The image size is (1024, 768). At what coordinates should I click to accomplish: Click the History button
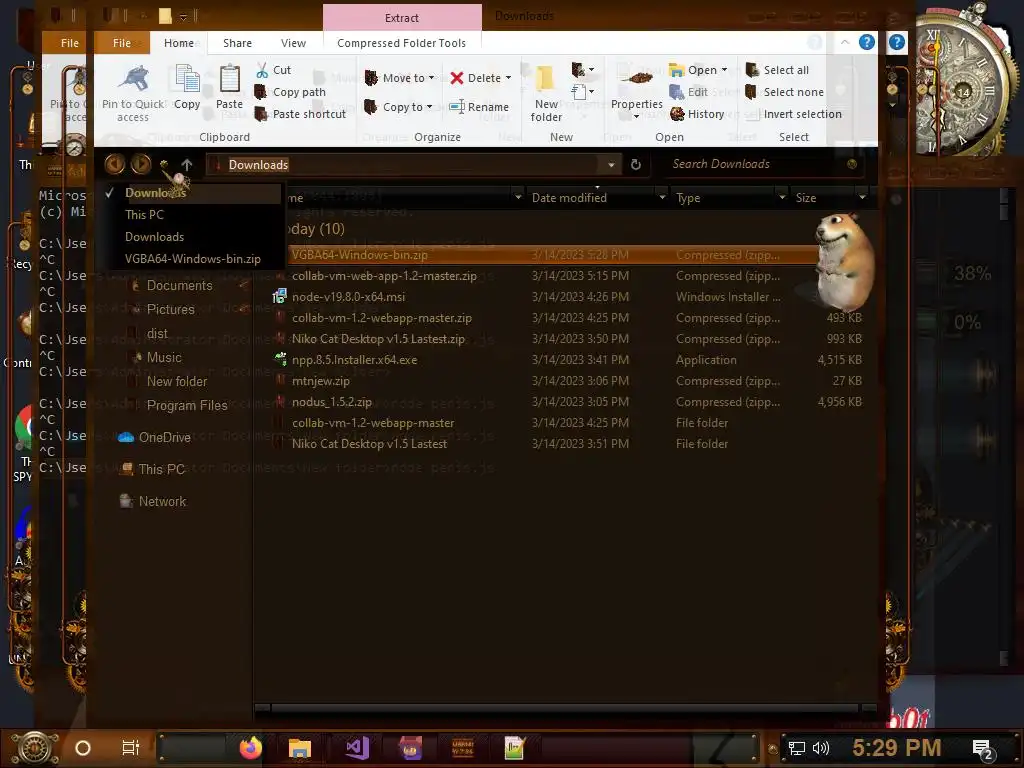coord(697,114)
